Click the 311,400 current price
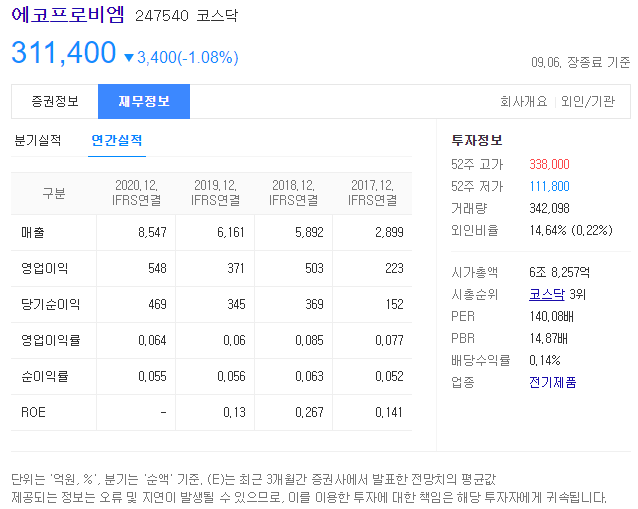638x509 pixels. click(x=64, y=52)
